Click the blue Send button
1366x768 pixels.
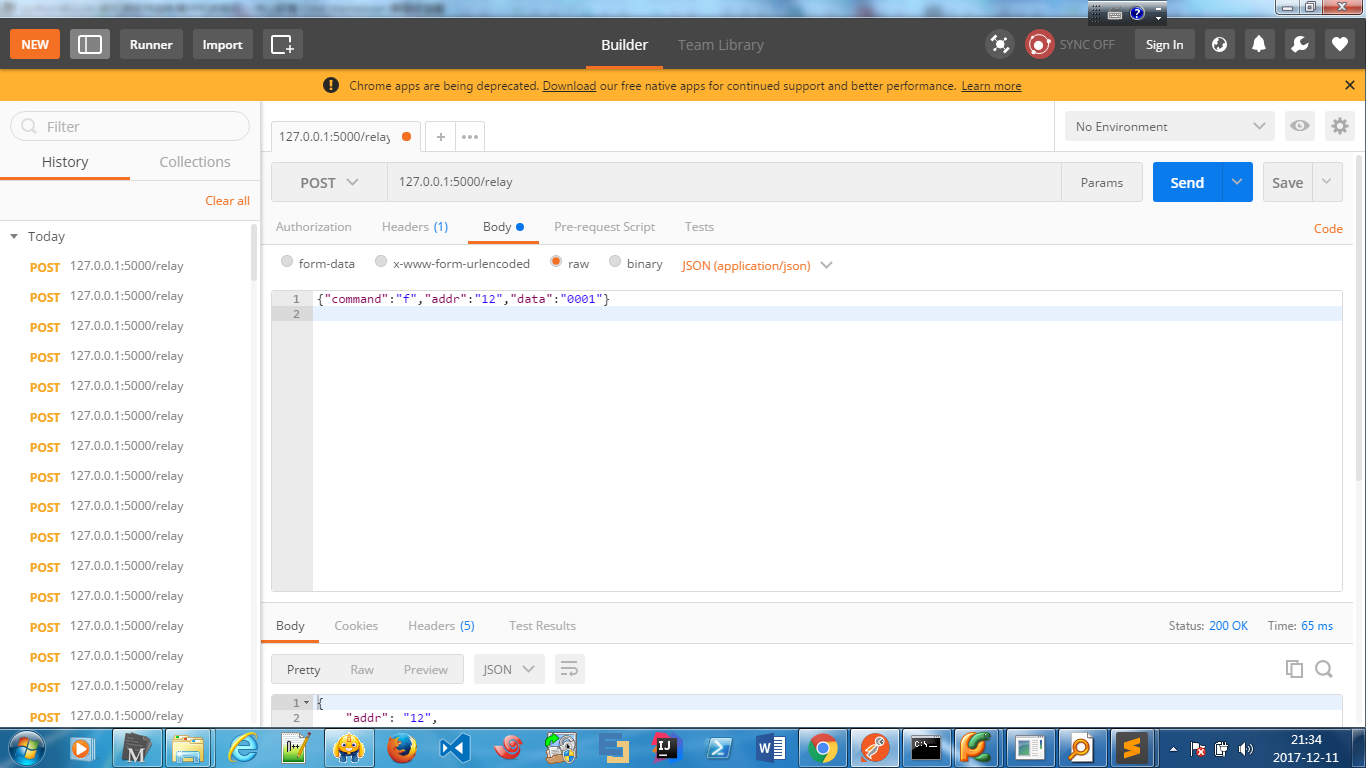(x=1187, y=182)
